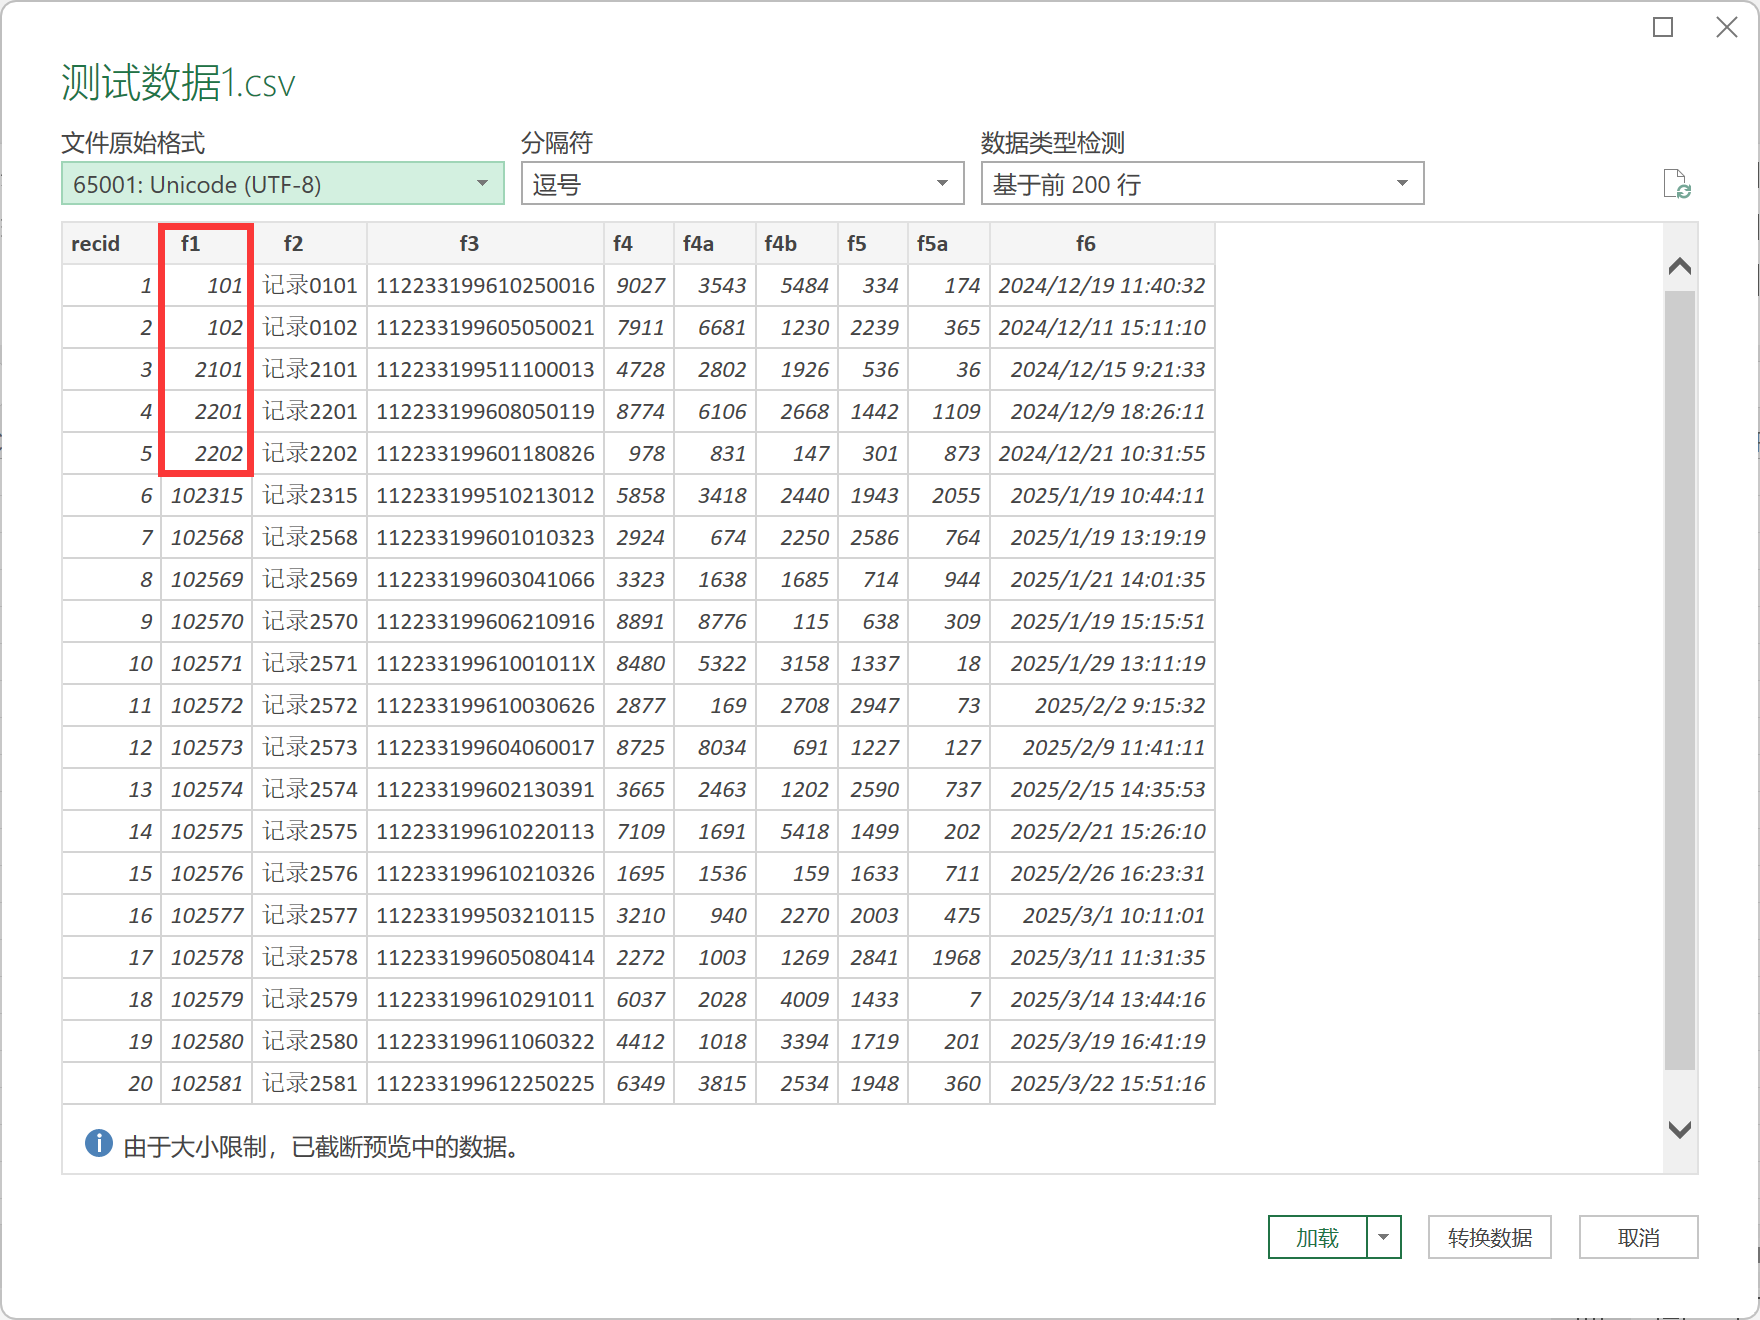Click the info icon beside truncation notice
The image size is (1760, 1320).
click(x=99, y=1143)
